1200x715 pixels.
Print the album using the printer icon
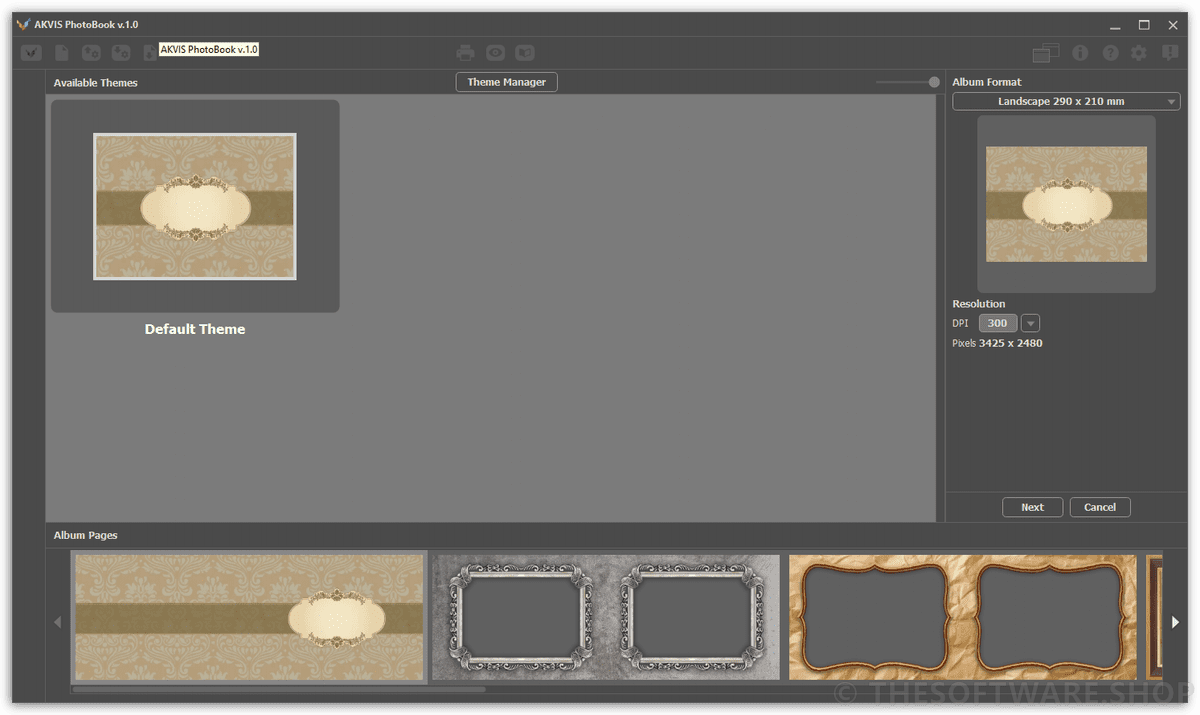pyautogui.click(x=466, y=53)
